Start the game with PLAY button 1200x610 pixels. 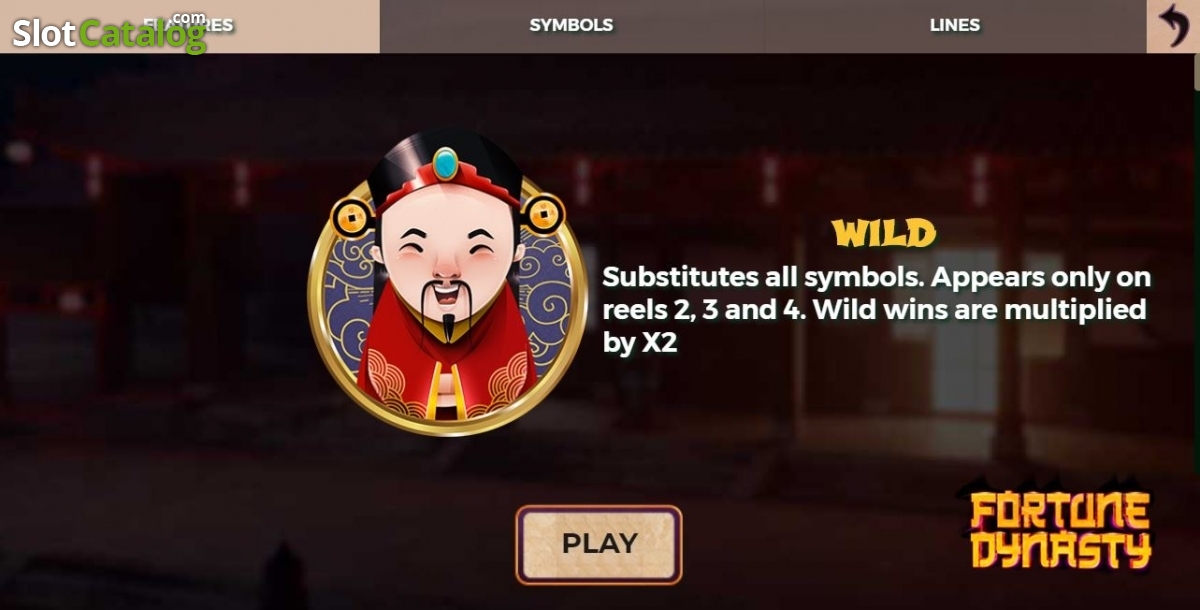coord(599,544)
